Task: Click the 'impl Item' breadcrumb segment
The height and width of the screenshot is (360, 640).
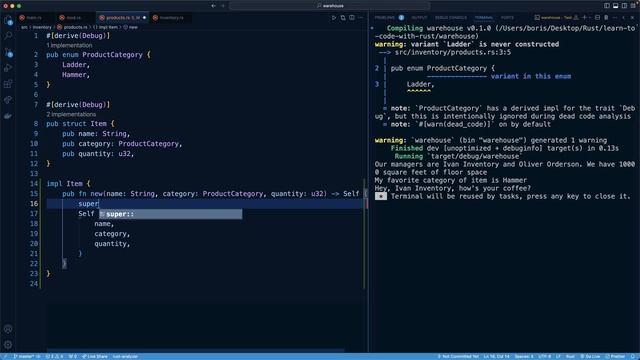Action: (108, 27)
